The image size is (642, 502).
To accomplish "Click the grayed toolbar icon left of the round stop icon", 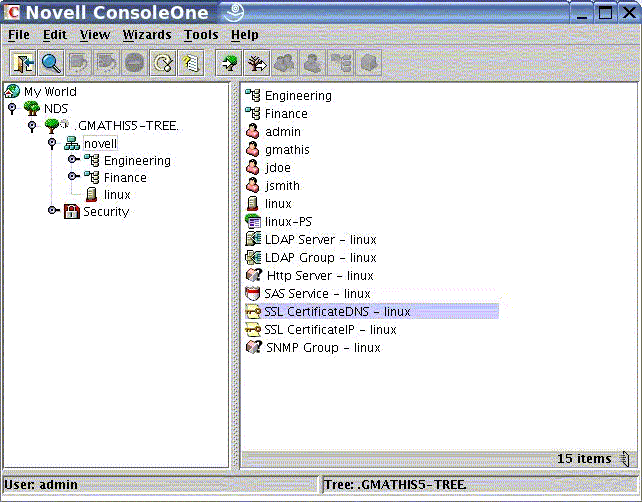I will coord(106,63).
